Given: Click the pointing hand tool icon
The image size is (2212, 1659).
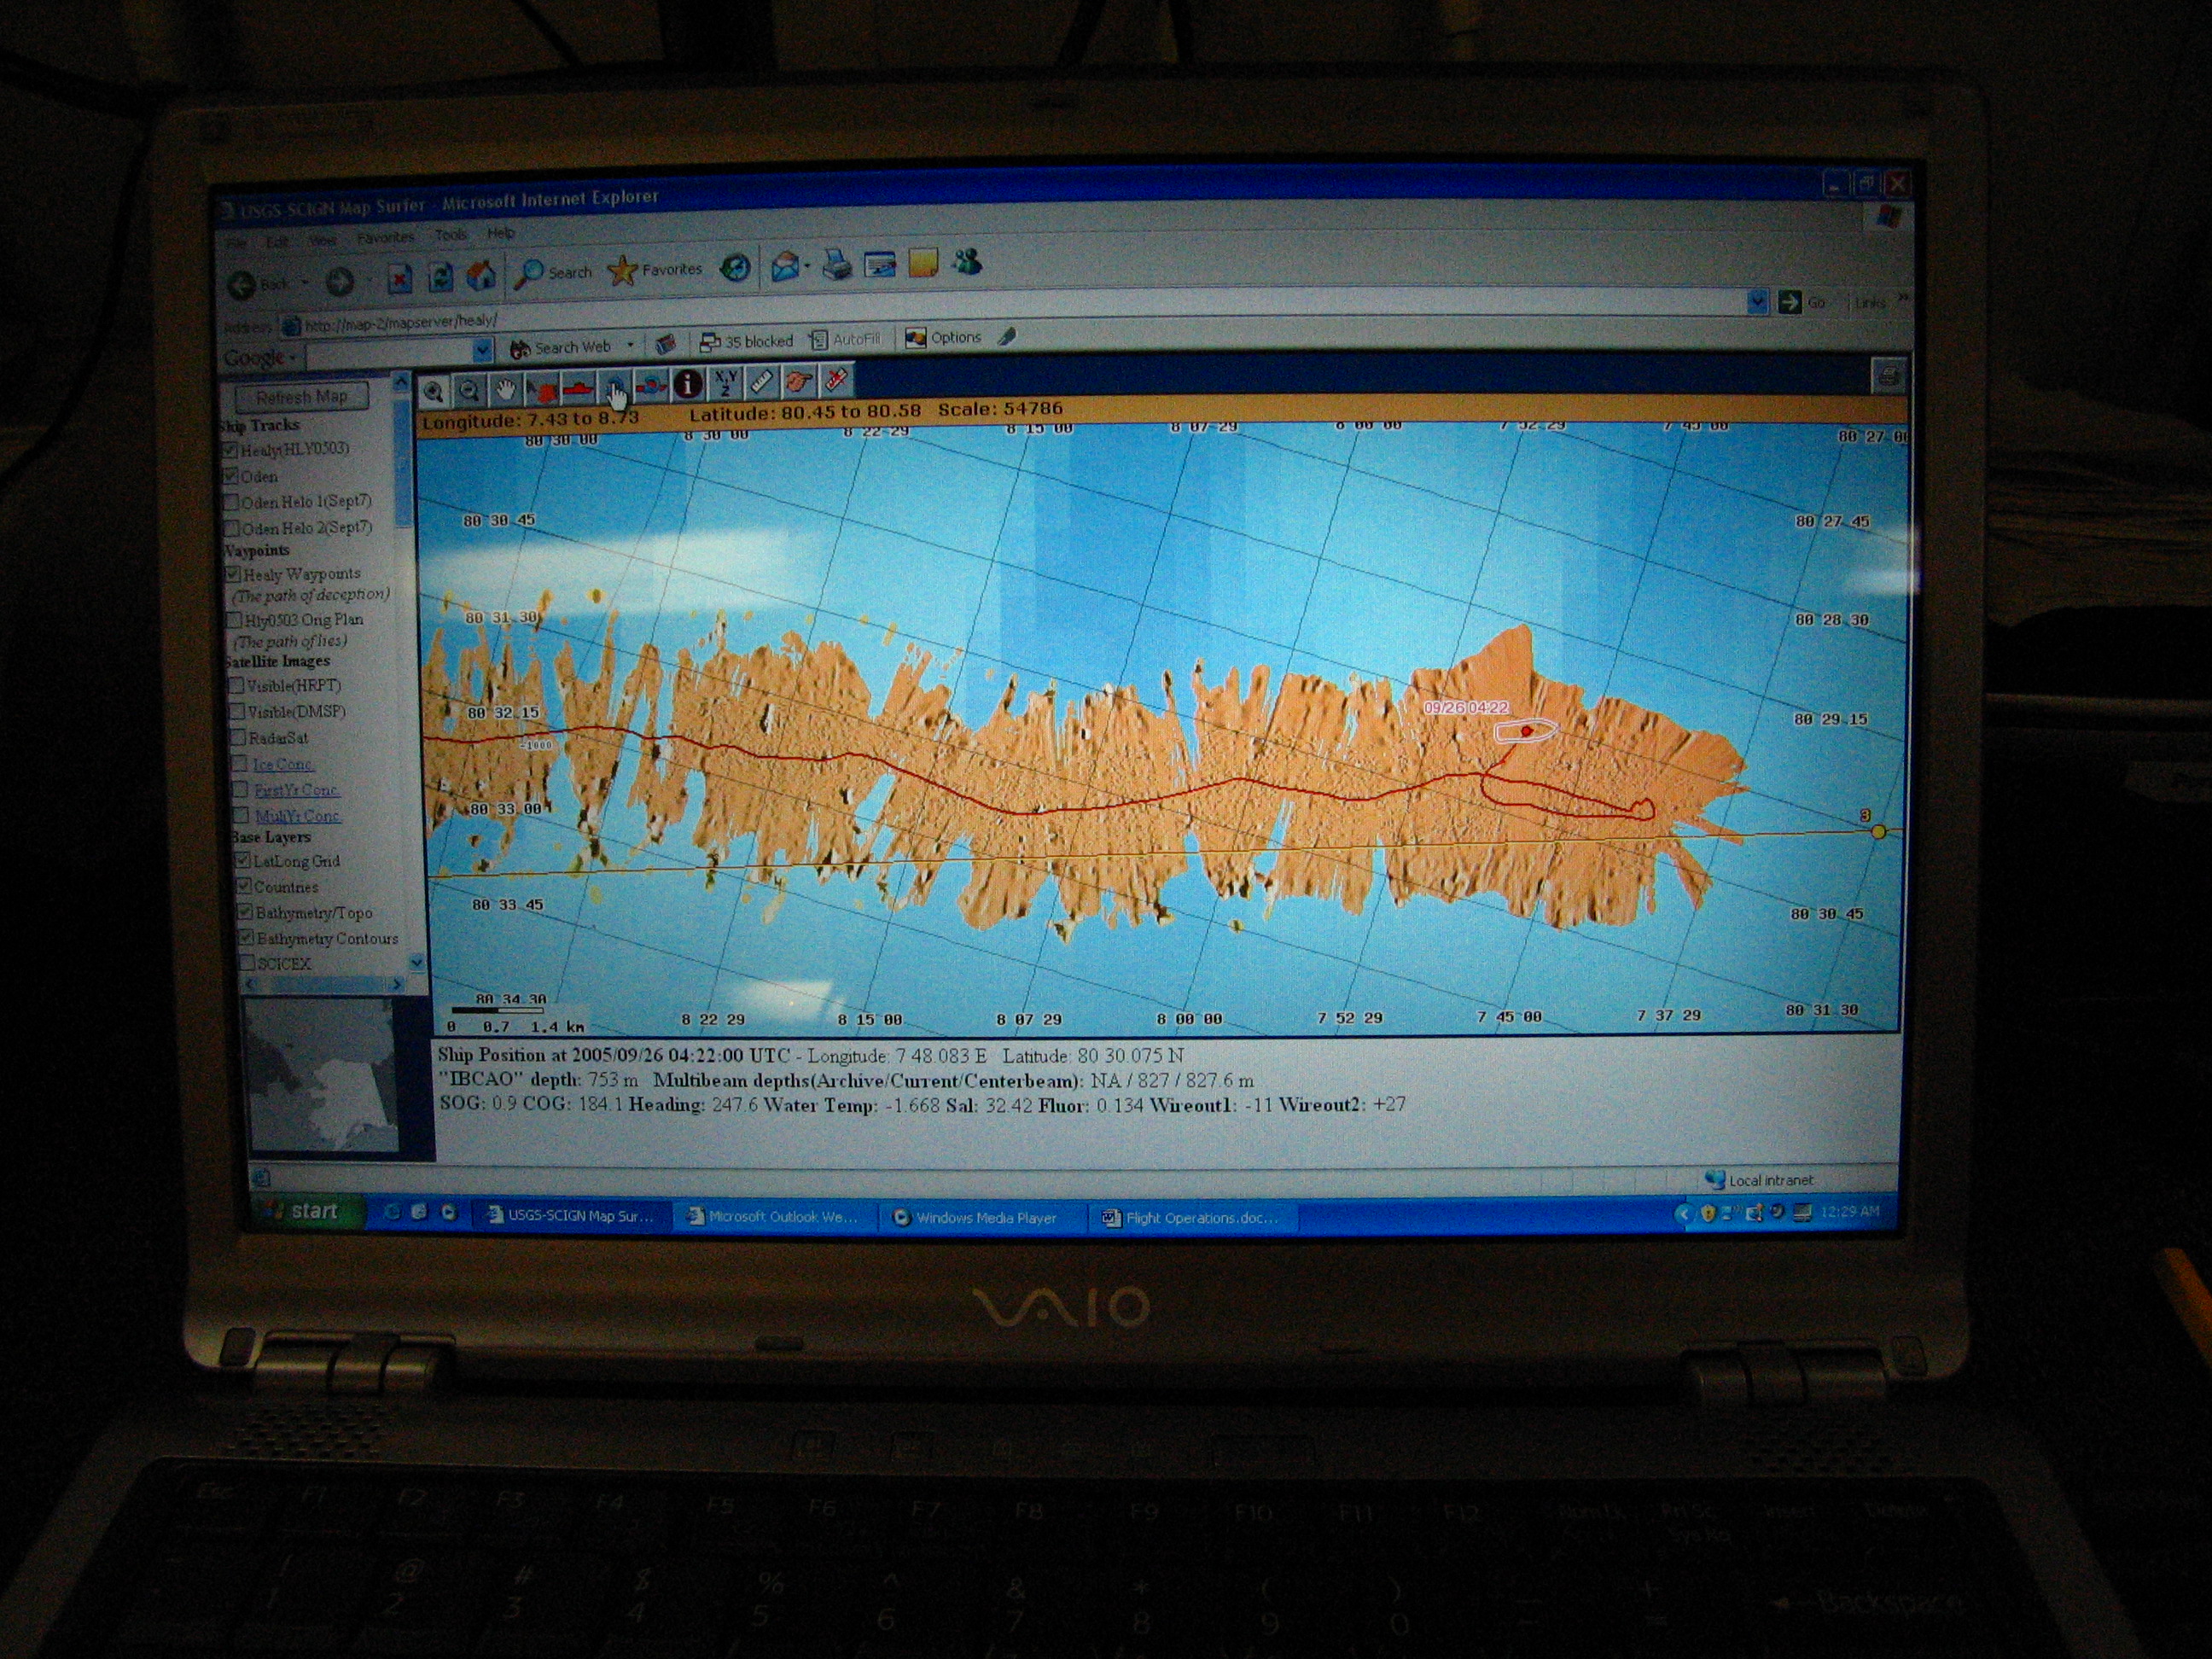Looking at the screenshot, I should pos(798,381).
